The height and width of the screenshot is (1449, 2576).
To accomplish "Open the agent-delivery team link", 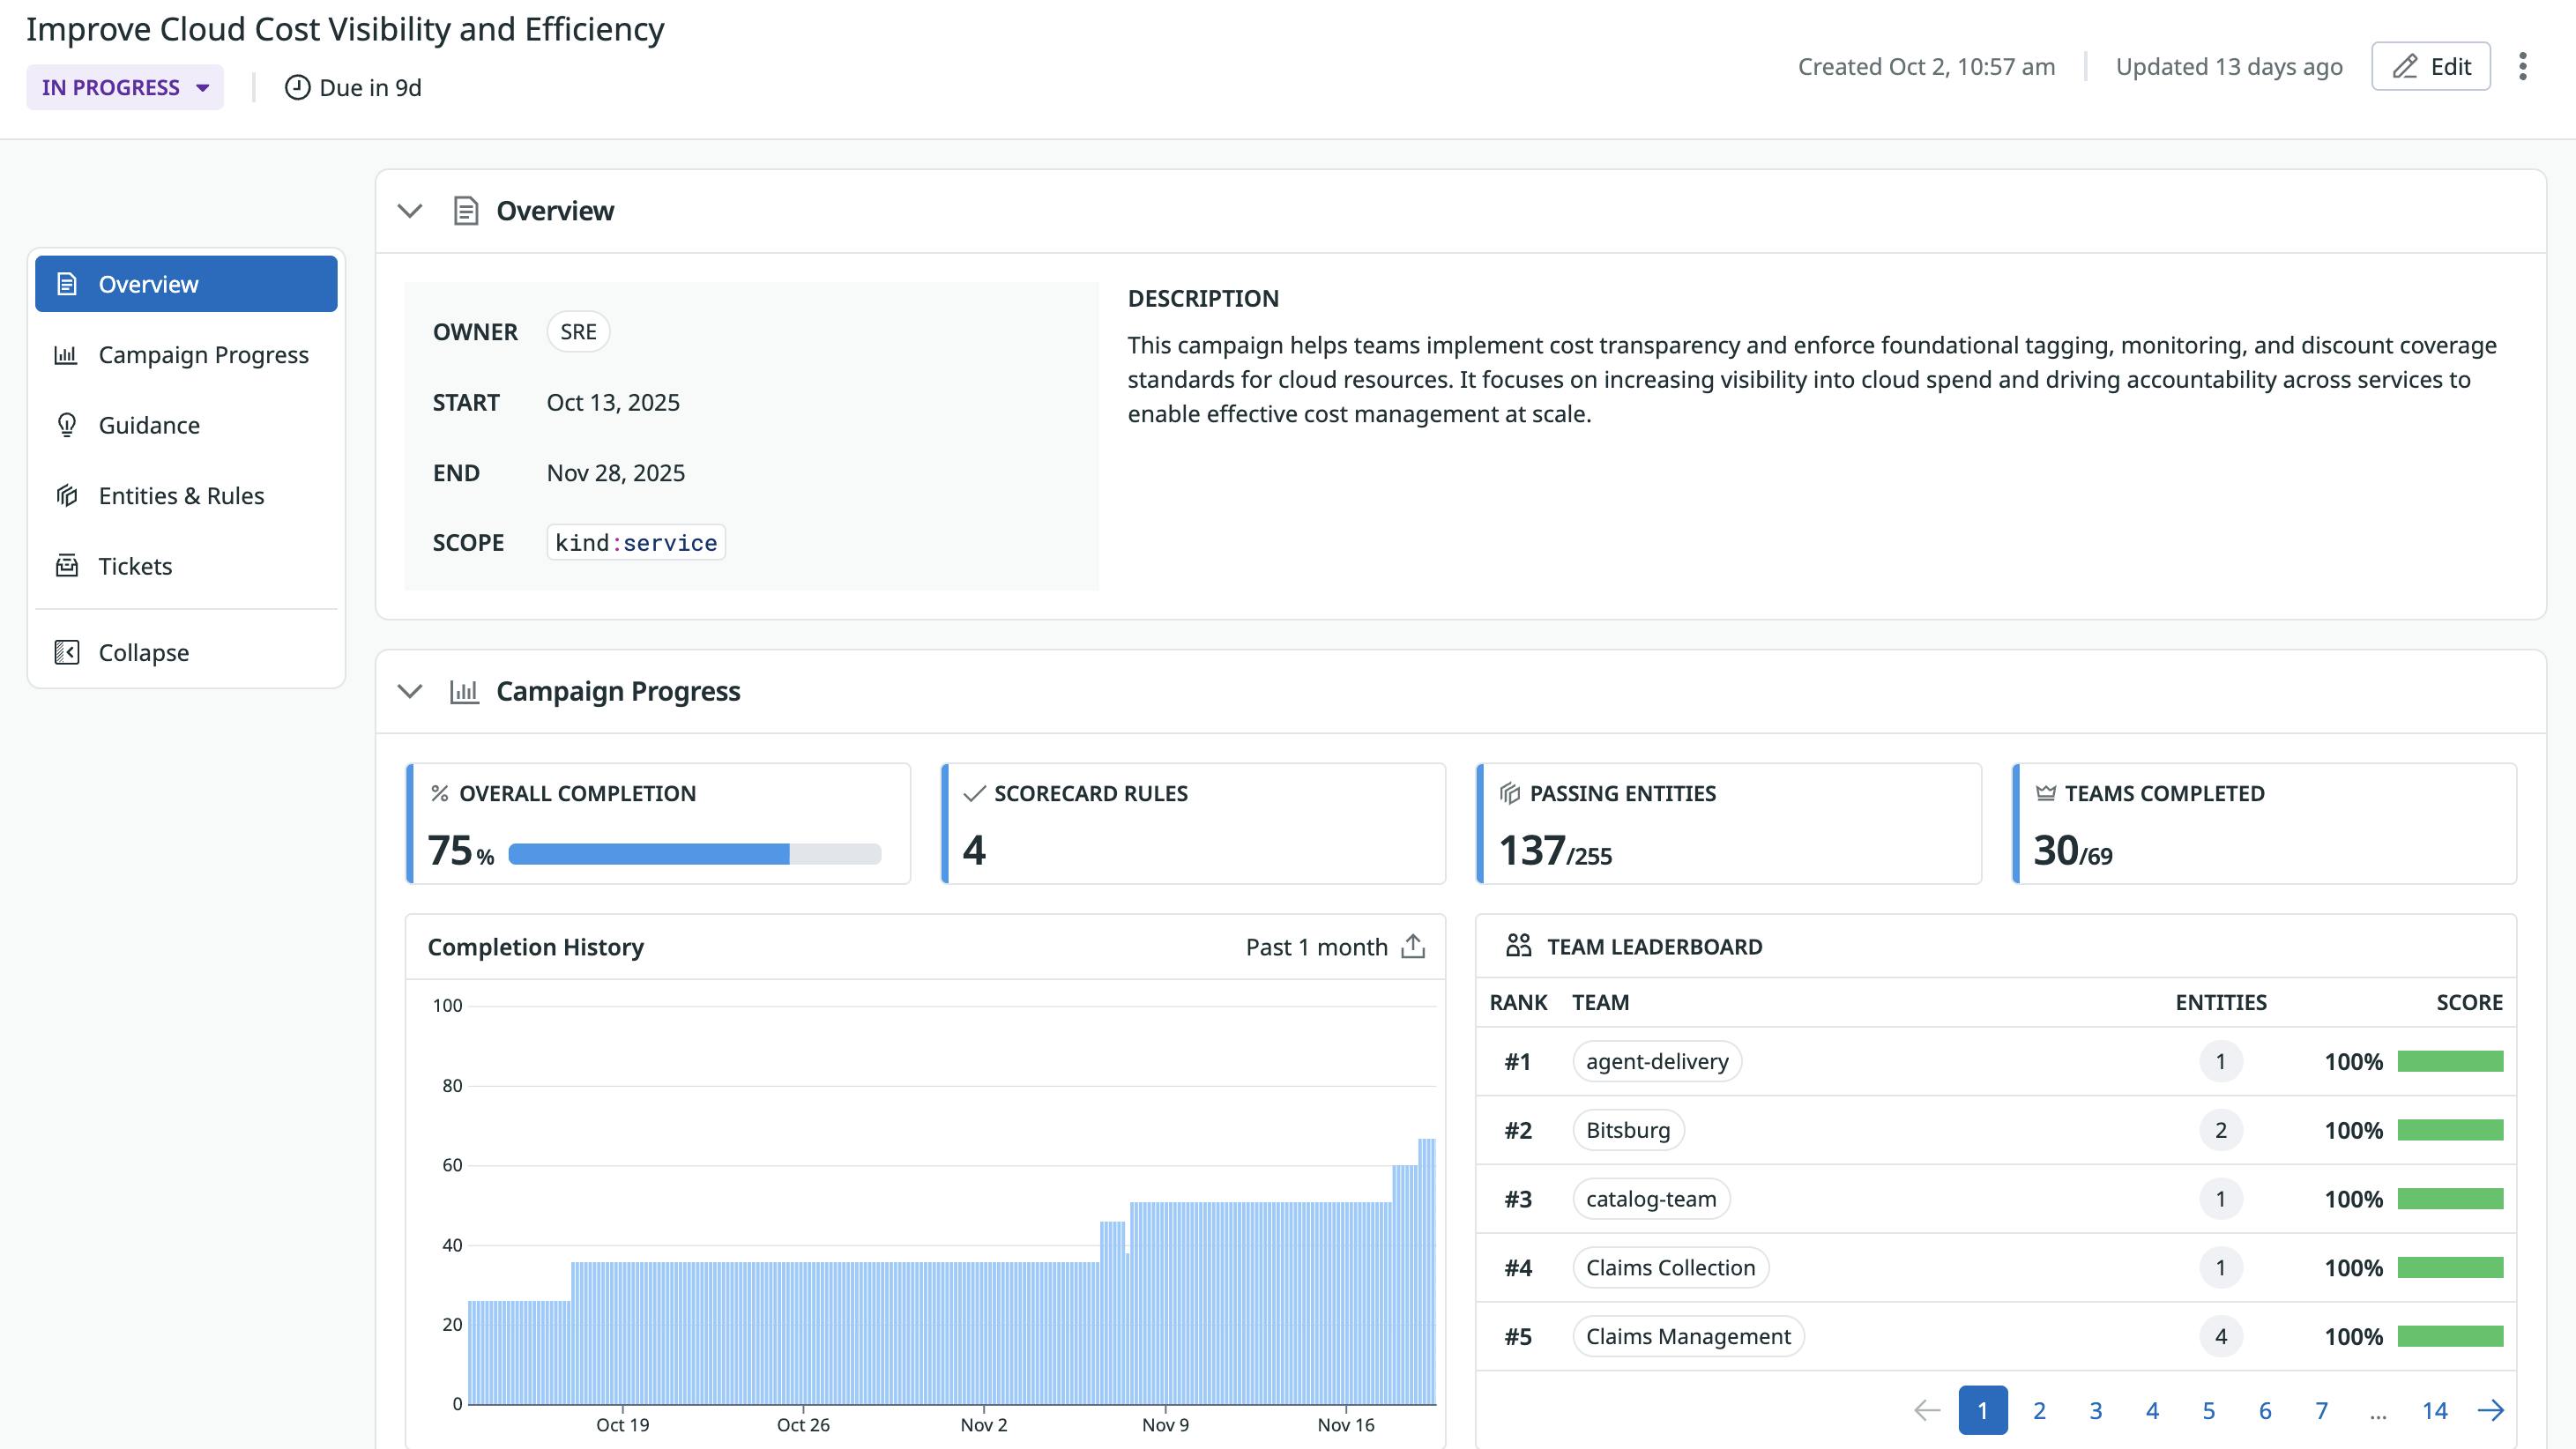I will tap(1656, 1061).
